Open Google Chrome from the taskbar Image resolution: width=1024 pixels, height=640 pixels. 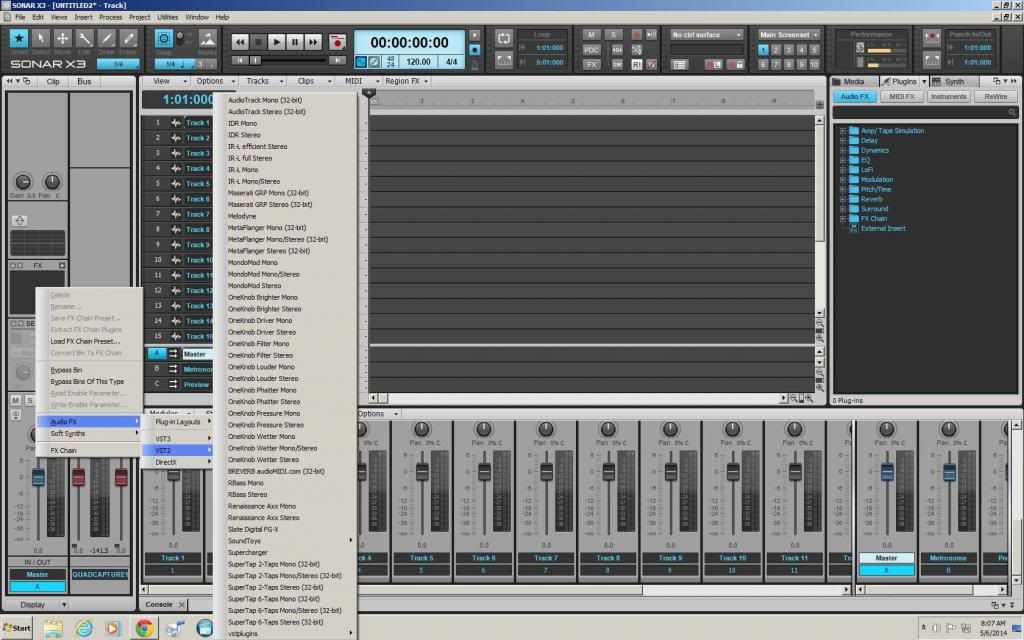pyautogui.click(x=144, y=628)
